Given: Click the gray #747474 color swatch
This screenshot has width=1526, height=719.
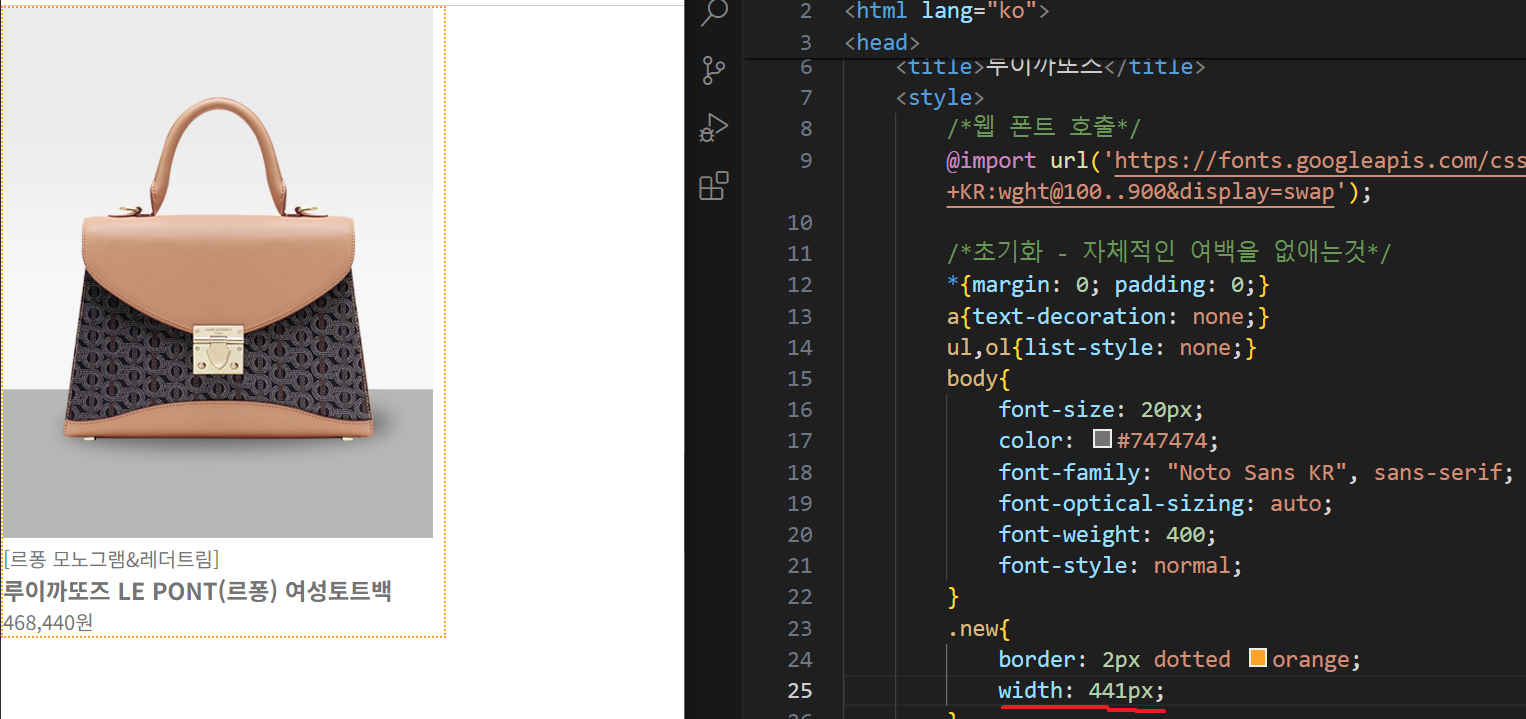Looking at the screenshot, I should [1103, 440].
